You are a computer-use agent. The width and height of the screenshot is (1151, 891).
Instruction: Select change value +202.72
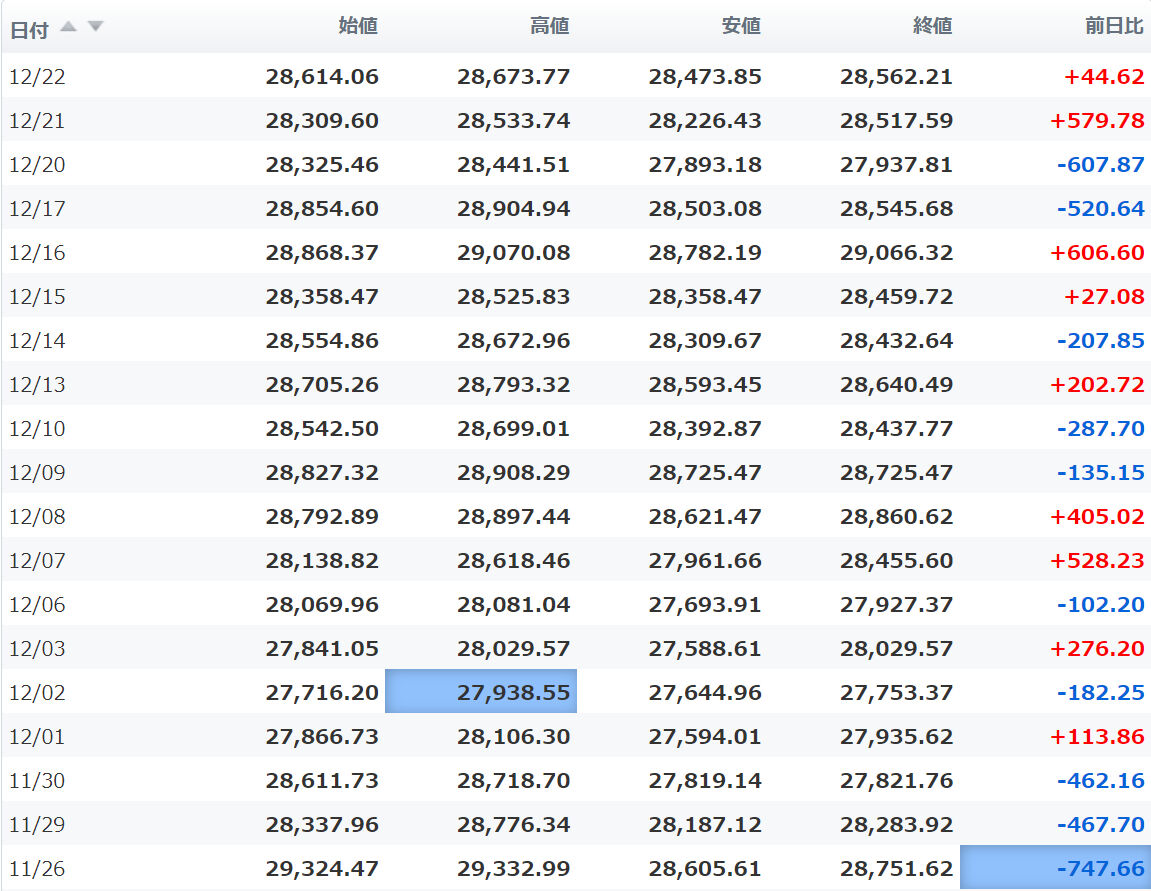(x=1097, y=385)
